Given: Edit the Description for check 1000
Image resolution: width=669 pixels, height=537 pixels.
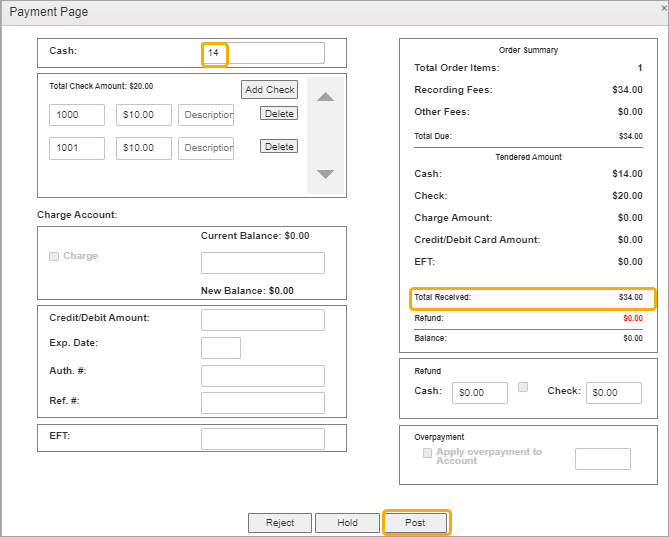Looking at the screenshot, I should [x=206, y=115].
